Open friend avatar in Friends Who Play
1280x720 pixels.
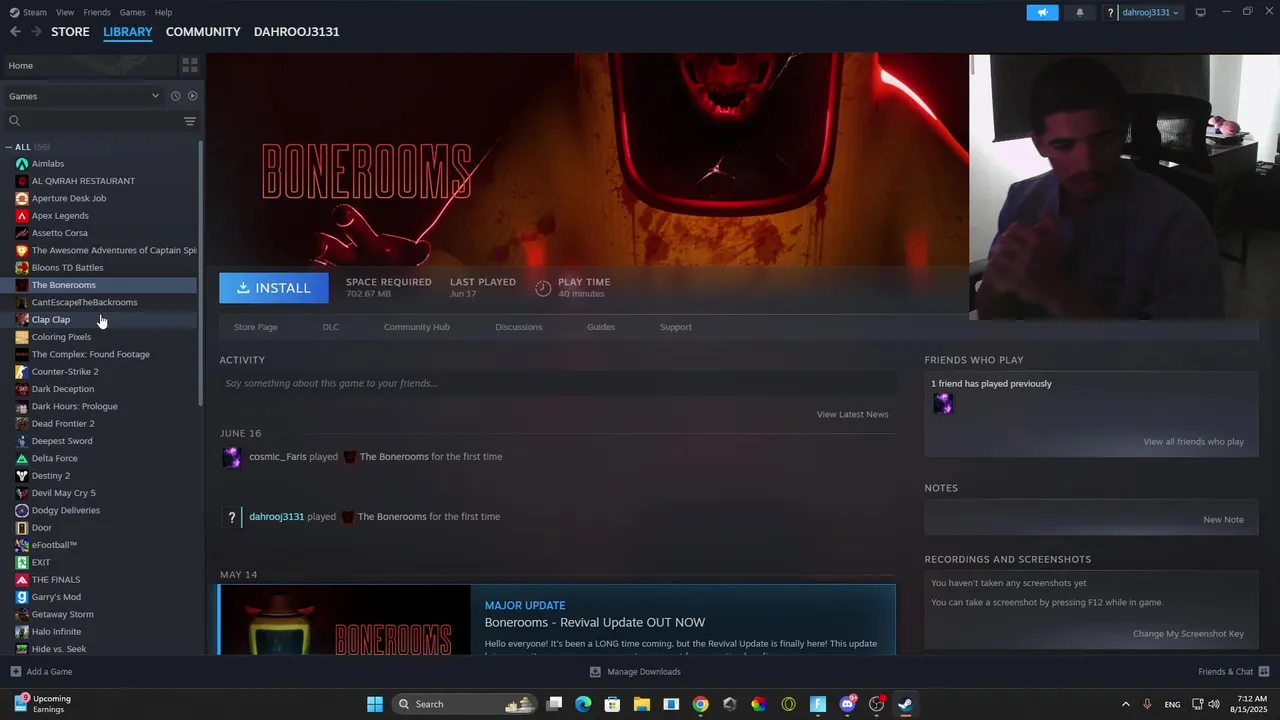943,403
